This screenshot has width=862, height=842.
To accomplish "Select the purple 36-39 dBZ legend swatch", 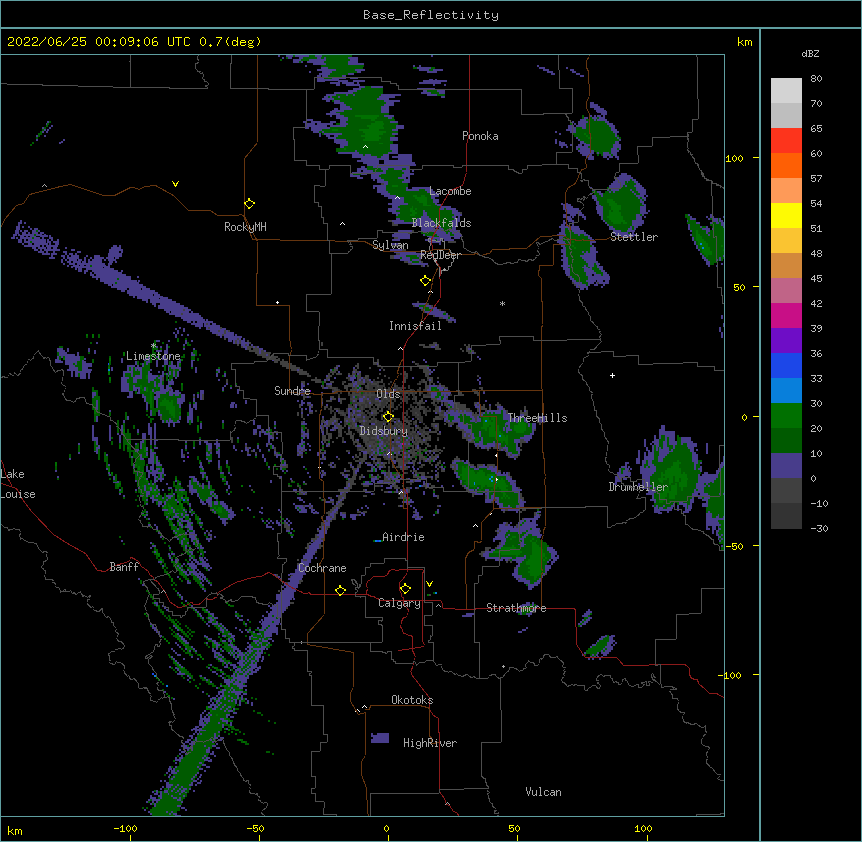I will [786, 341].
